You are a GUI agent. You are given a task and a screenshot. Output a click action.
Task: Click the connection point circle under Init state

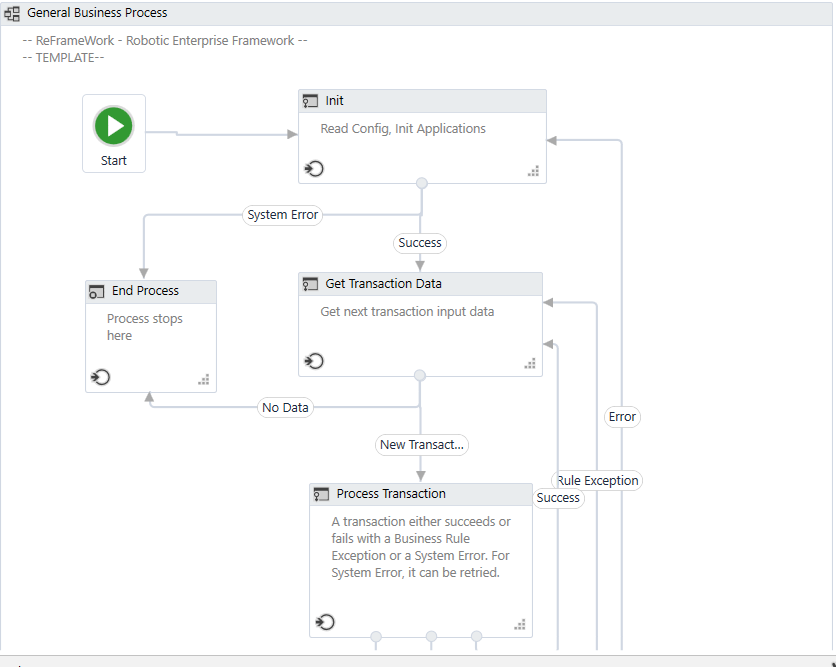421,182
